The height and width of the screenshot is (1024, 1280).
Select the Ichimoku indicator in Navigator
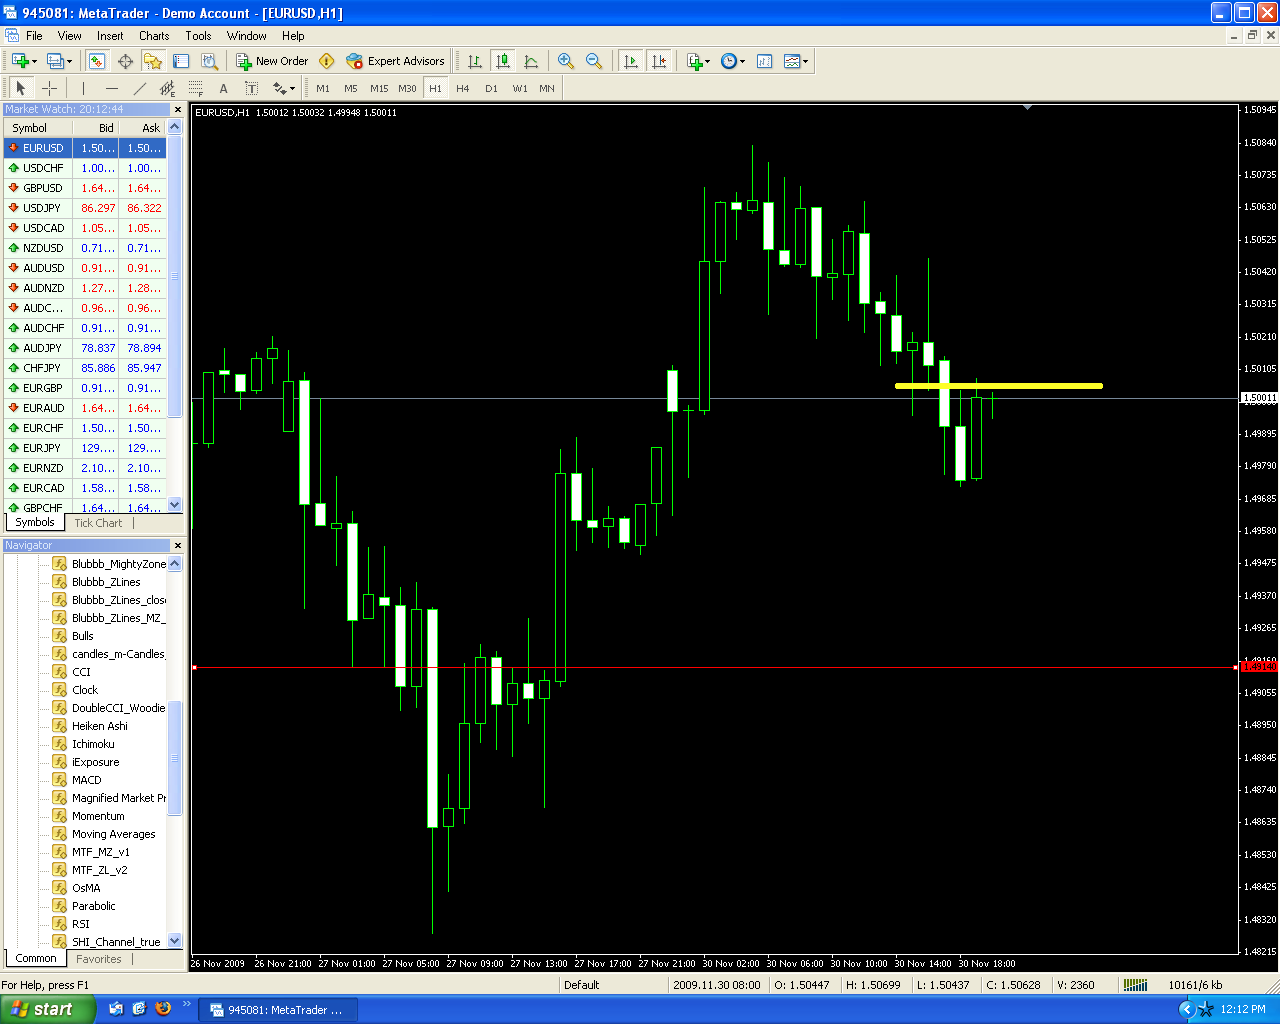tap(93, 744)
